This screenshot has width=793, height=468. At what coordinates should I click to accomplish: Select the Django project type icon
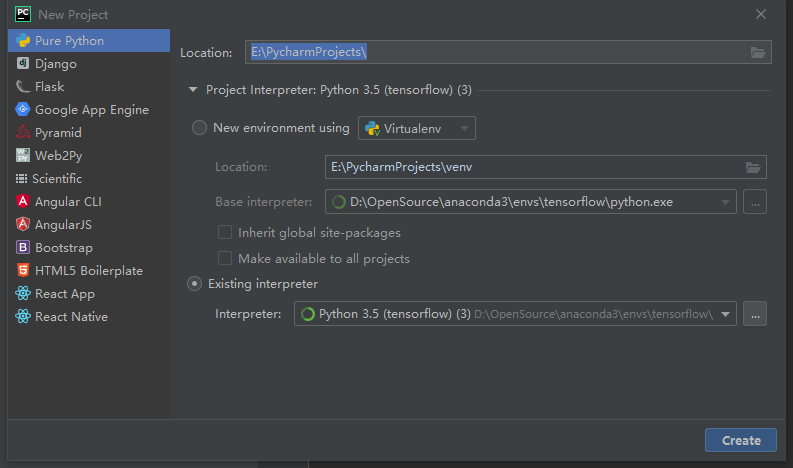click(x=23, y=63)
